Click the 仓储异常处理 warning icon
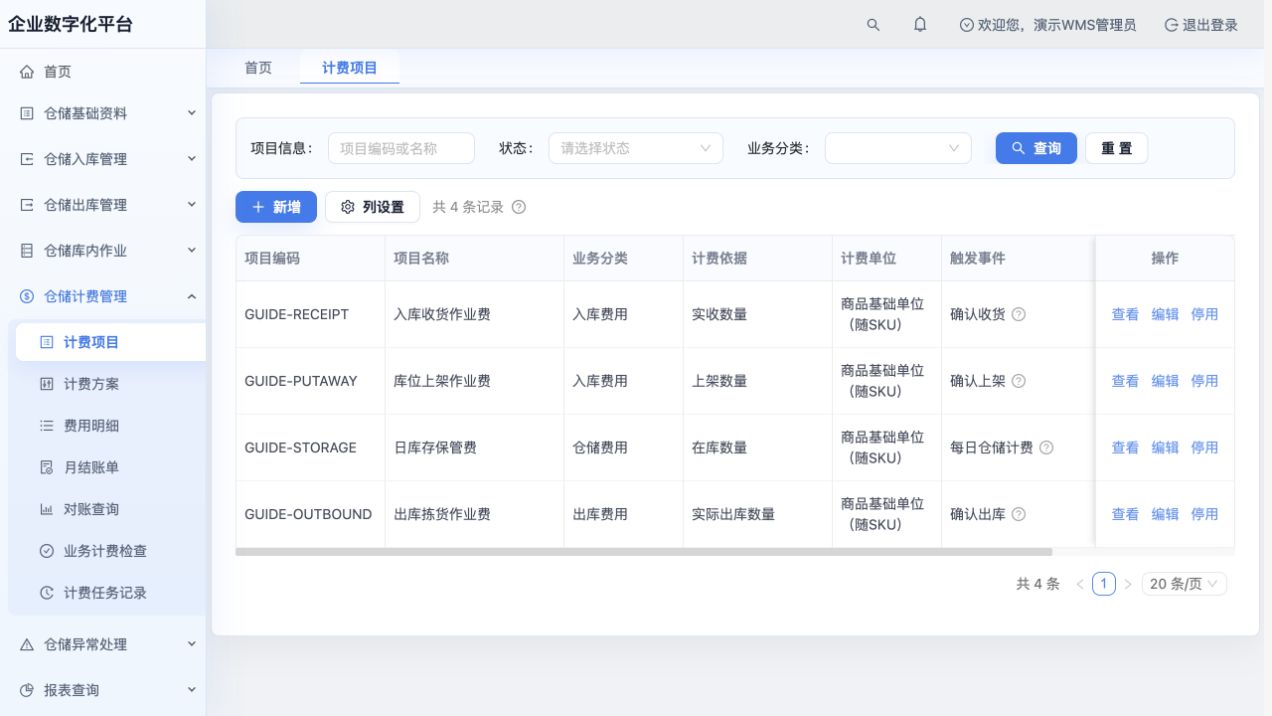This screenshot has height=716, width=1272. tap(27, 645)
